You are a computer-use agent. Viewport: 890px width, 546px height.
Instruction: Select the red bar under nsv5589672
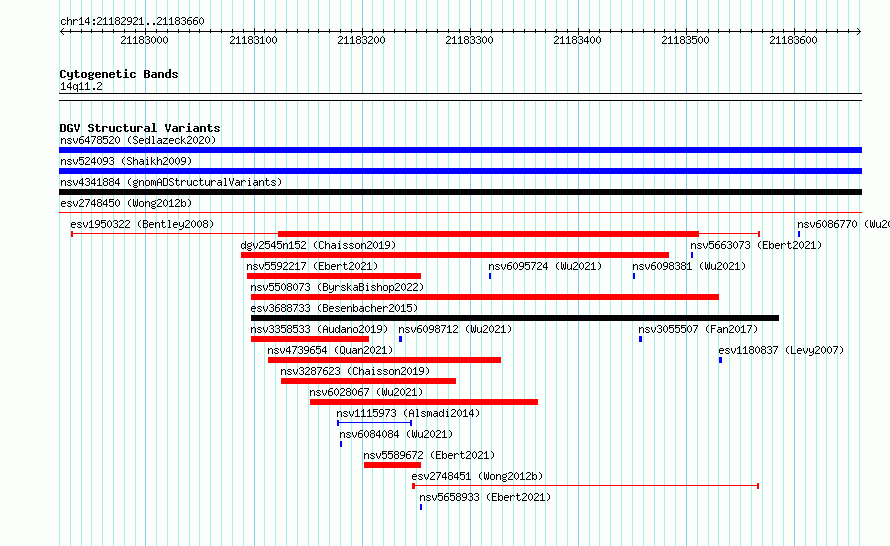pyautogui.click(x=392, y=465)
